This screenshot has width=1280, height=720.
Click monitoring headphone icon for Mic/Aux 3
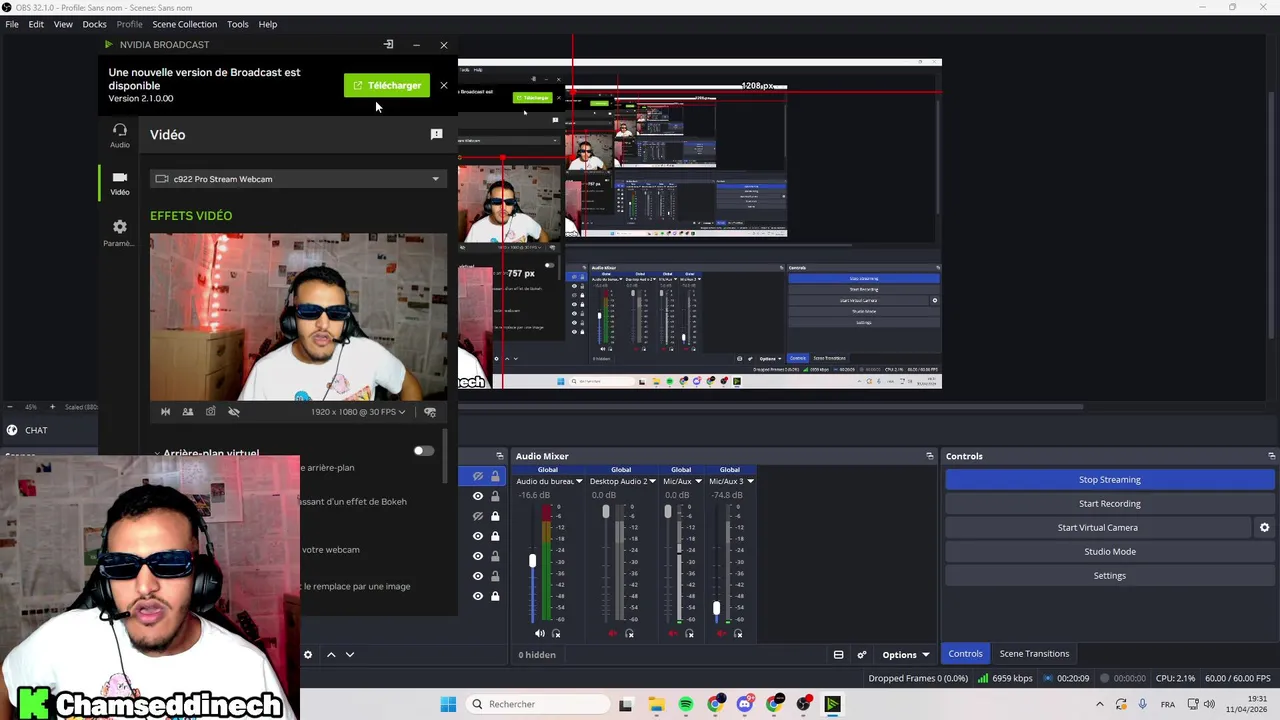[x=738, y=633]
